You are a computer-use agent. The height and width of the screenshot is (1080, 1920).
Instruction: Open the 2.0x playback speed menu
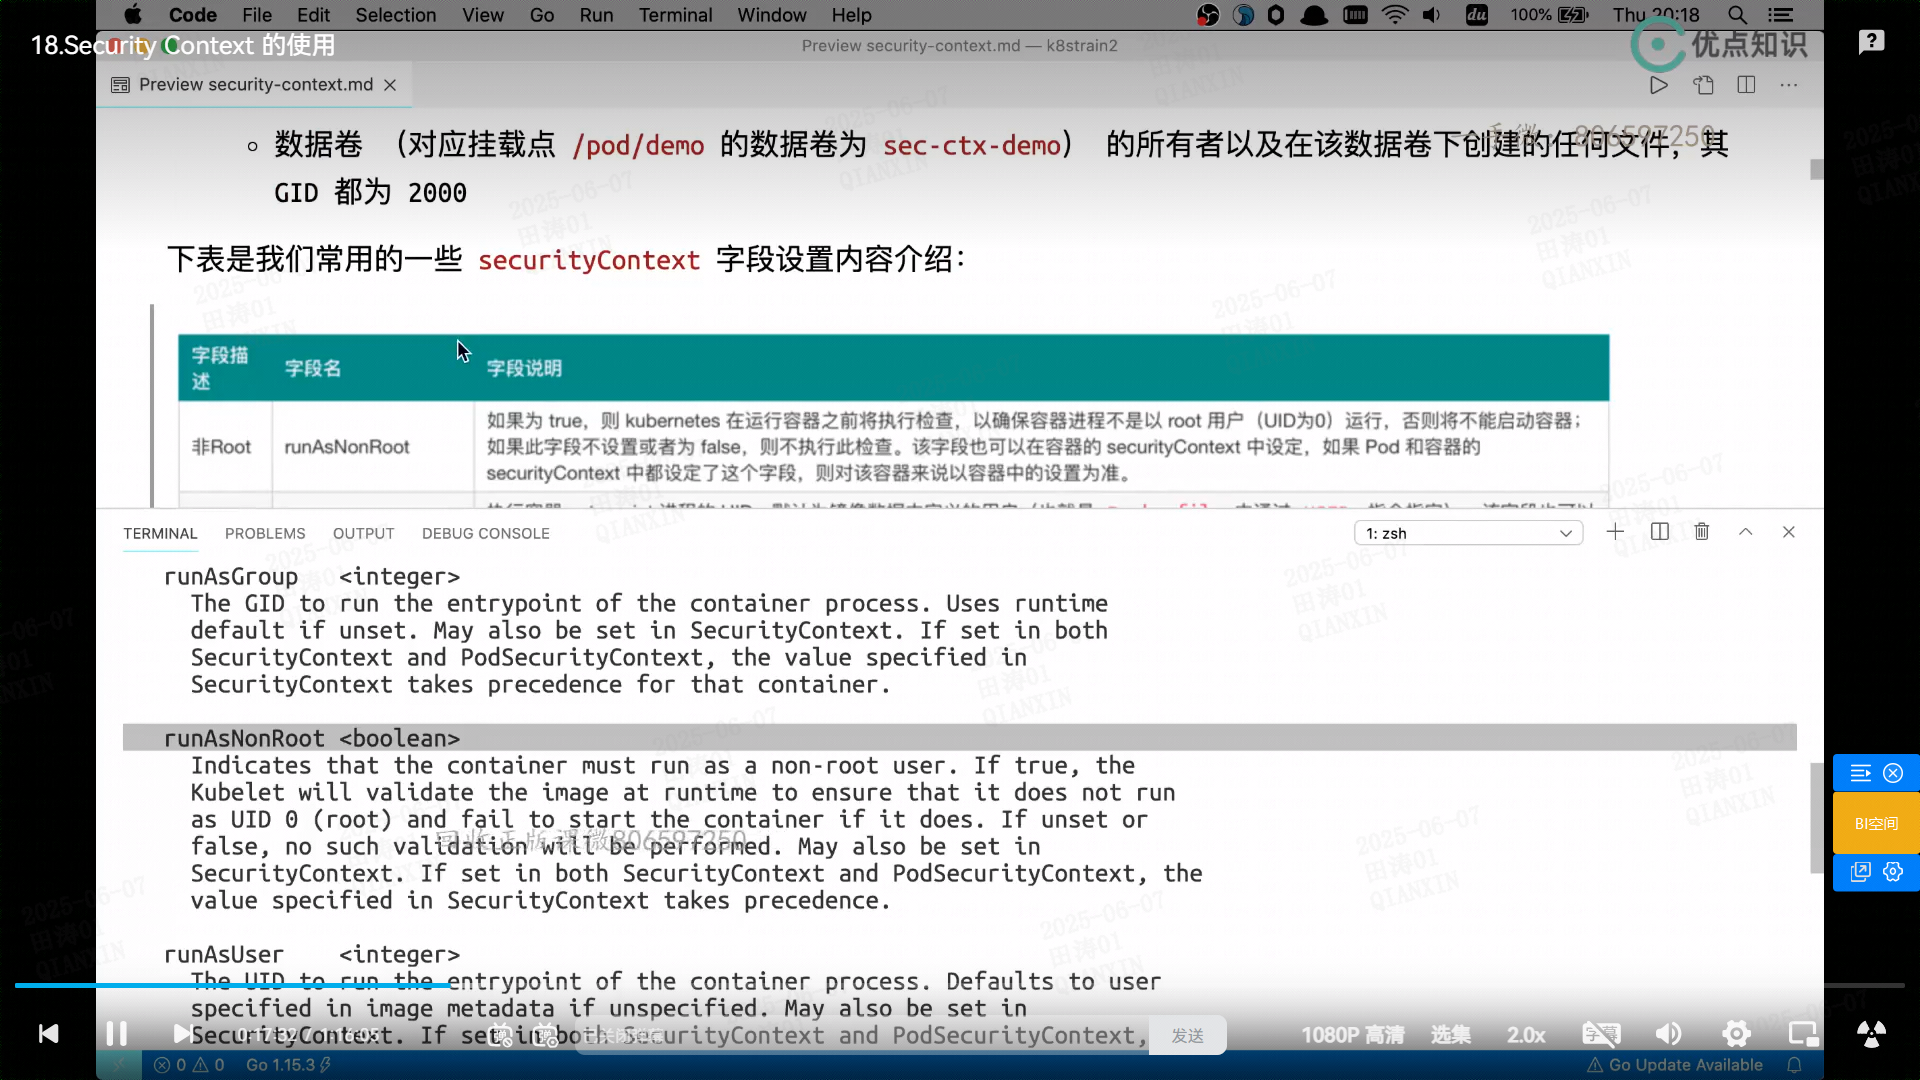pyautogui.click(x=1526, y=1035)
